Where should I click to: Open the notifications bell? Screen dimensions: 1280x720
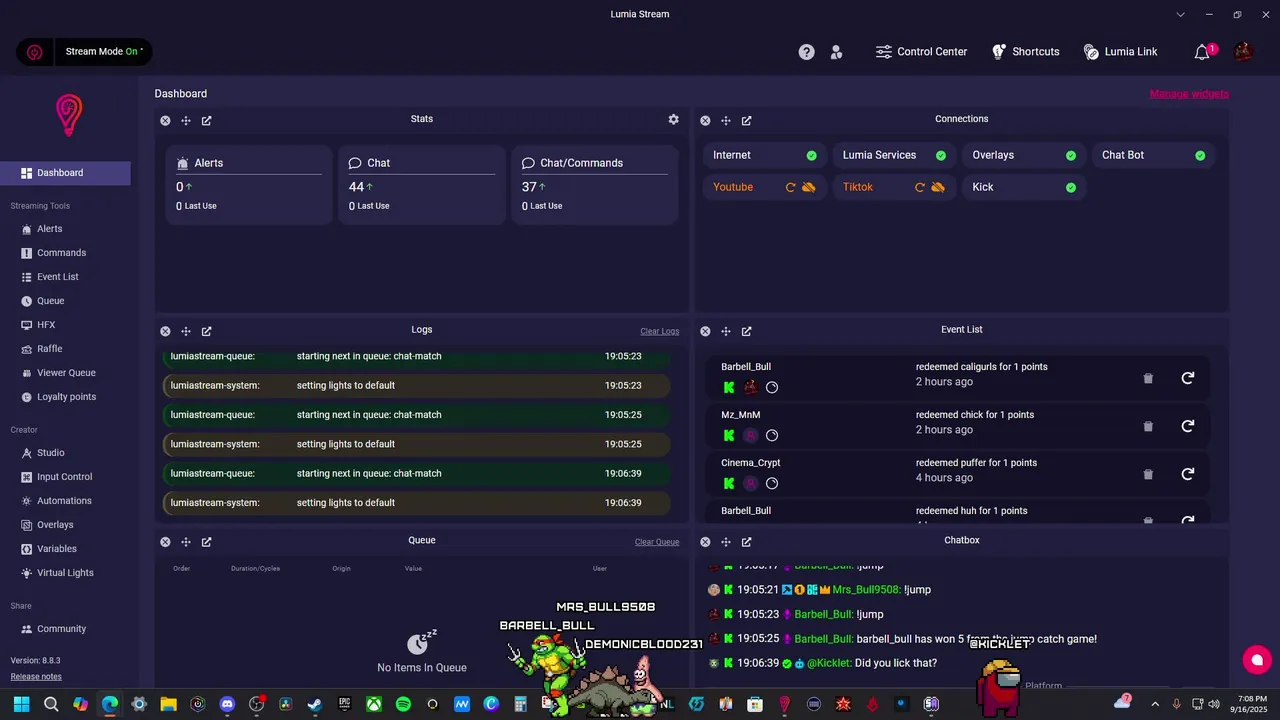tap(1203, 52)
